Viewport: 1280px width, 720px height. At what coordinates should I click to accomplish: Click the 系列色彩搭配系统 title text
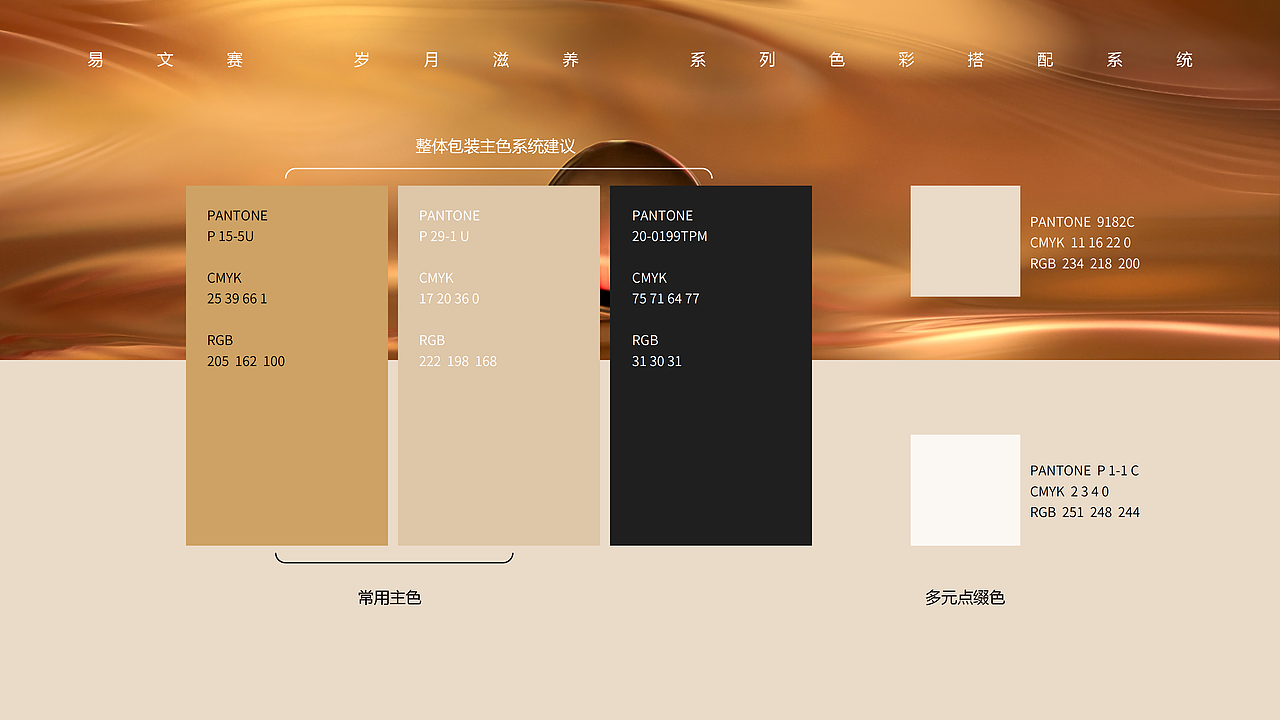pos(940,59)
